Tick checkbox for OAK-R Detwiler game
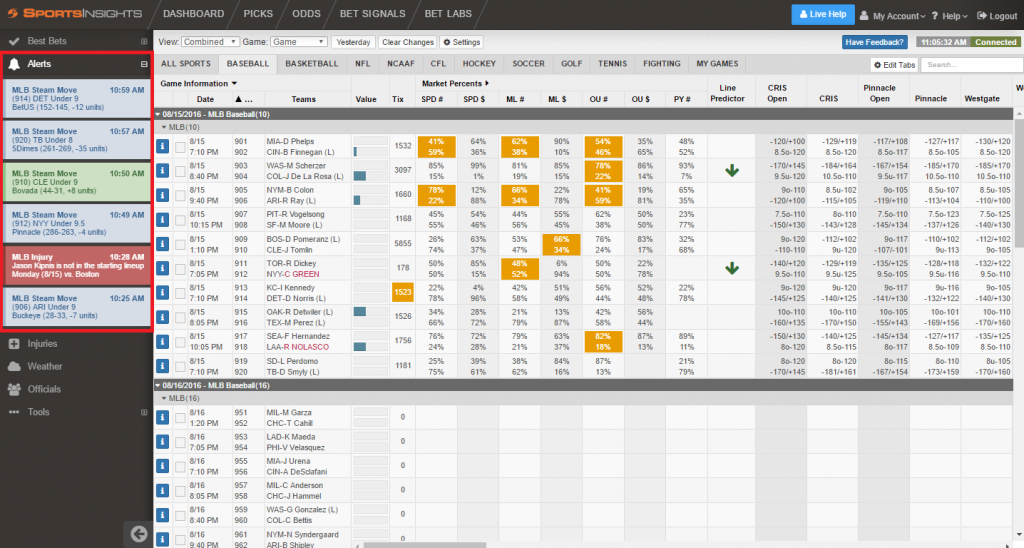Screen dimensions: 1024x548 tap(180, 317)
